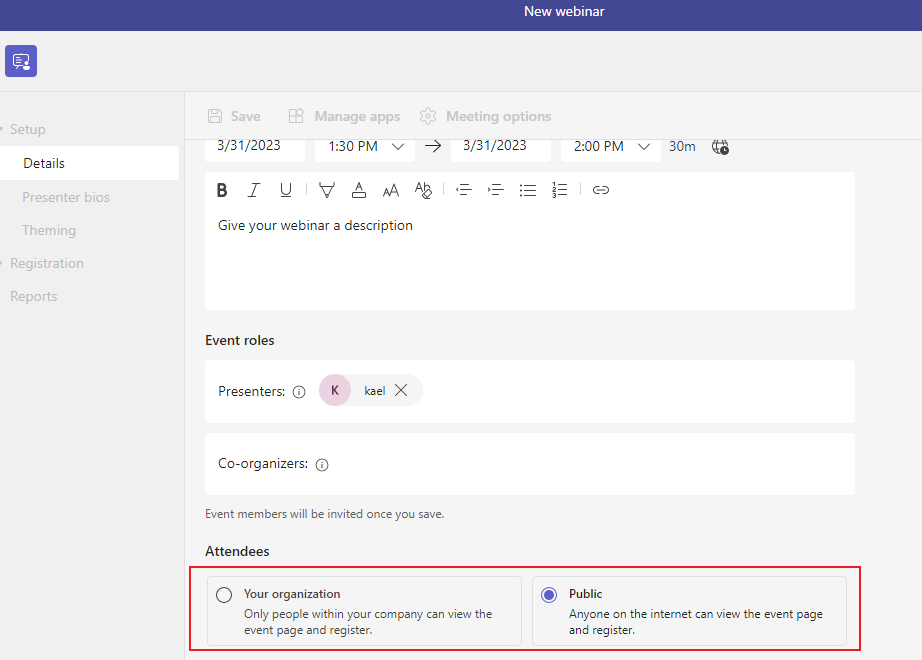Open the end time dropdown
The image size is (922, 660).
coord(645,146)
